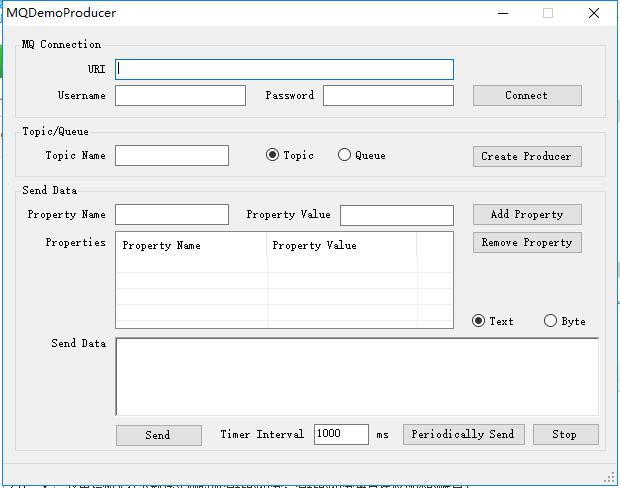Click the Property Value column header
620x488 pixels.
[x=342, y=246]
